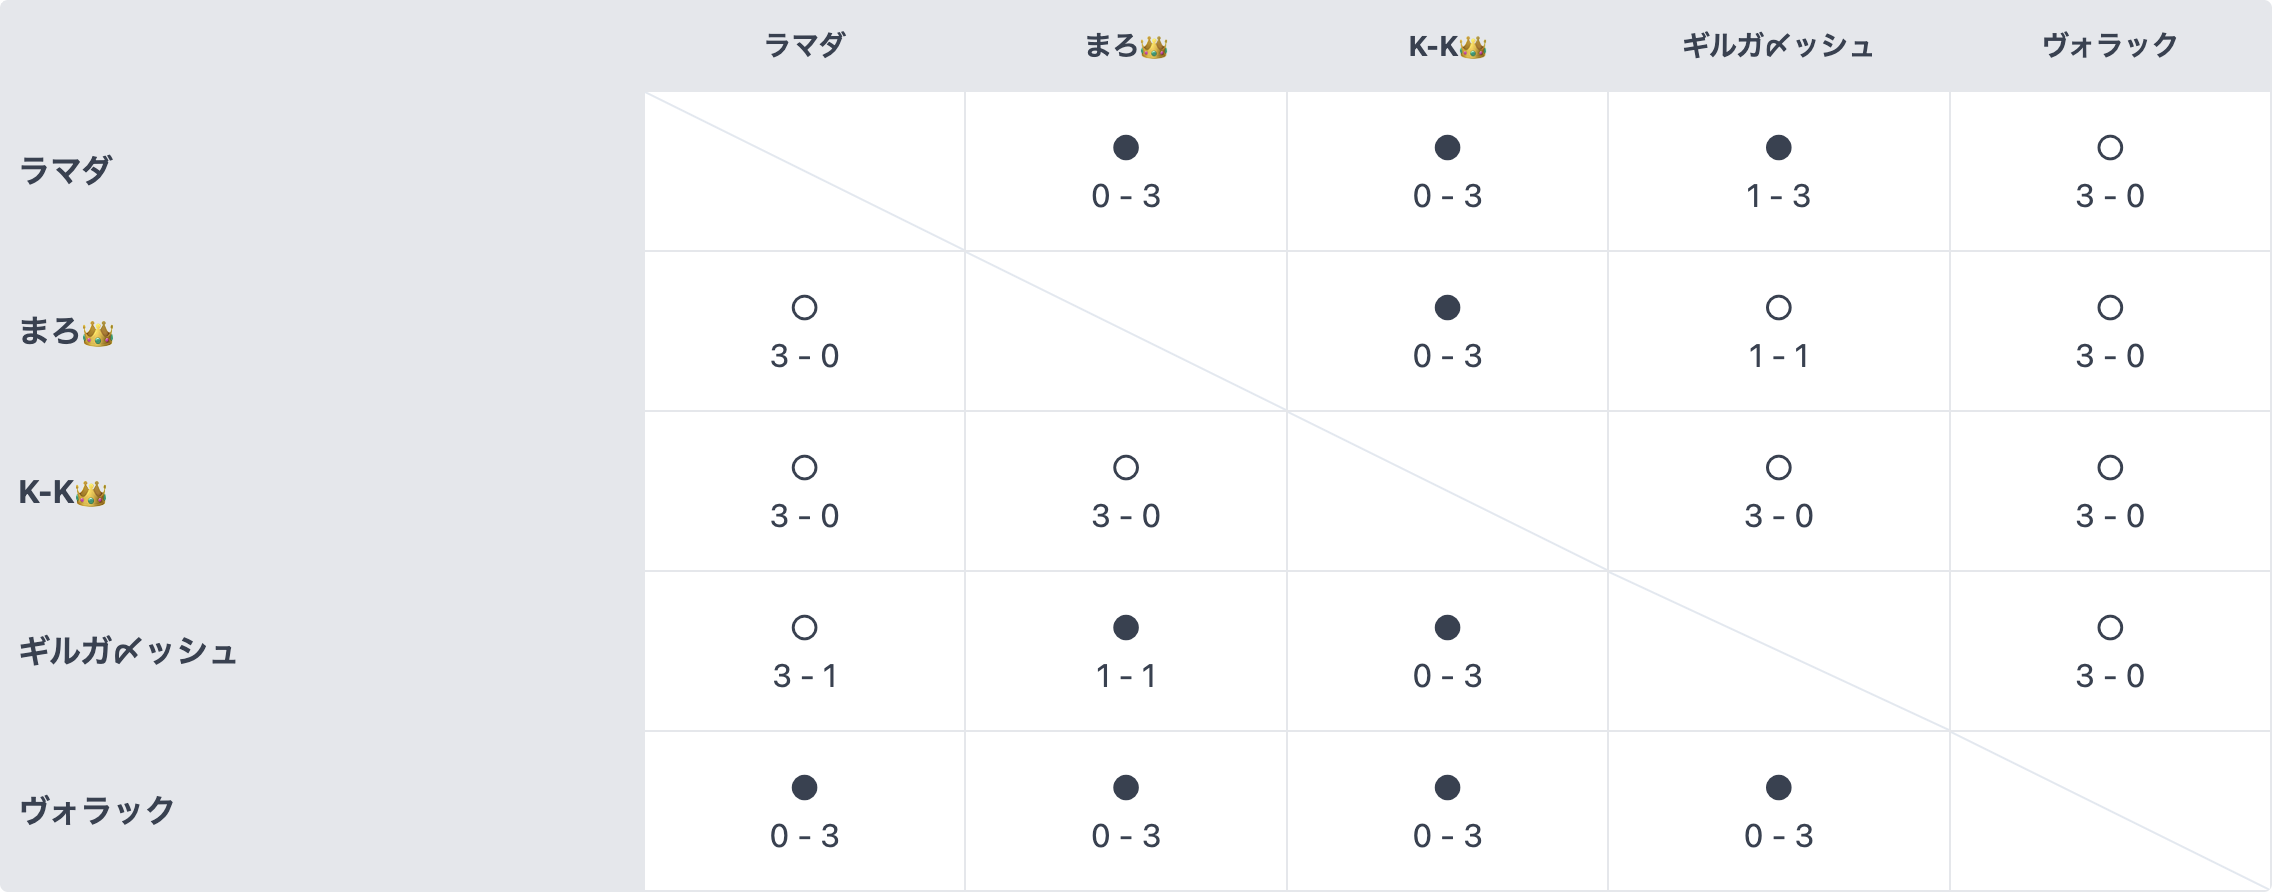Click the win circle for まろ vs ギルガメッシュ

point(1778,308)
